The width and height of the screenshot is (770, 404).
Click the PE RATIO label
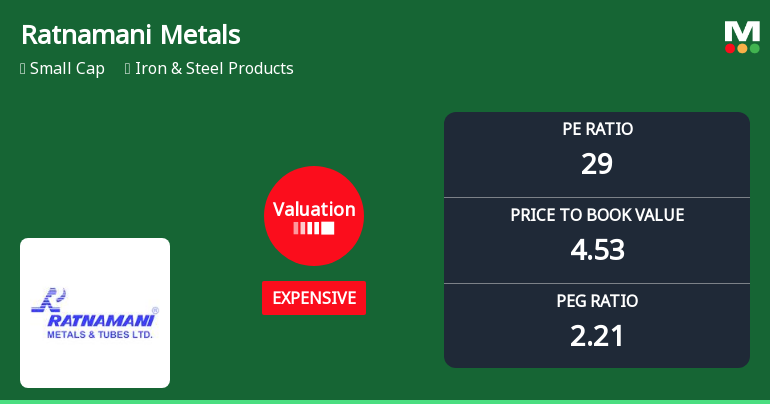coord(597,129)
